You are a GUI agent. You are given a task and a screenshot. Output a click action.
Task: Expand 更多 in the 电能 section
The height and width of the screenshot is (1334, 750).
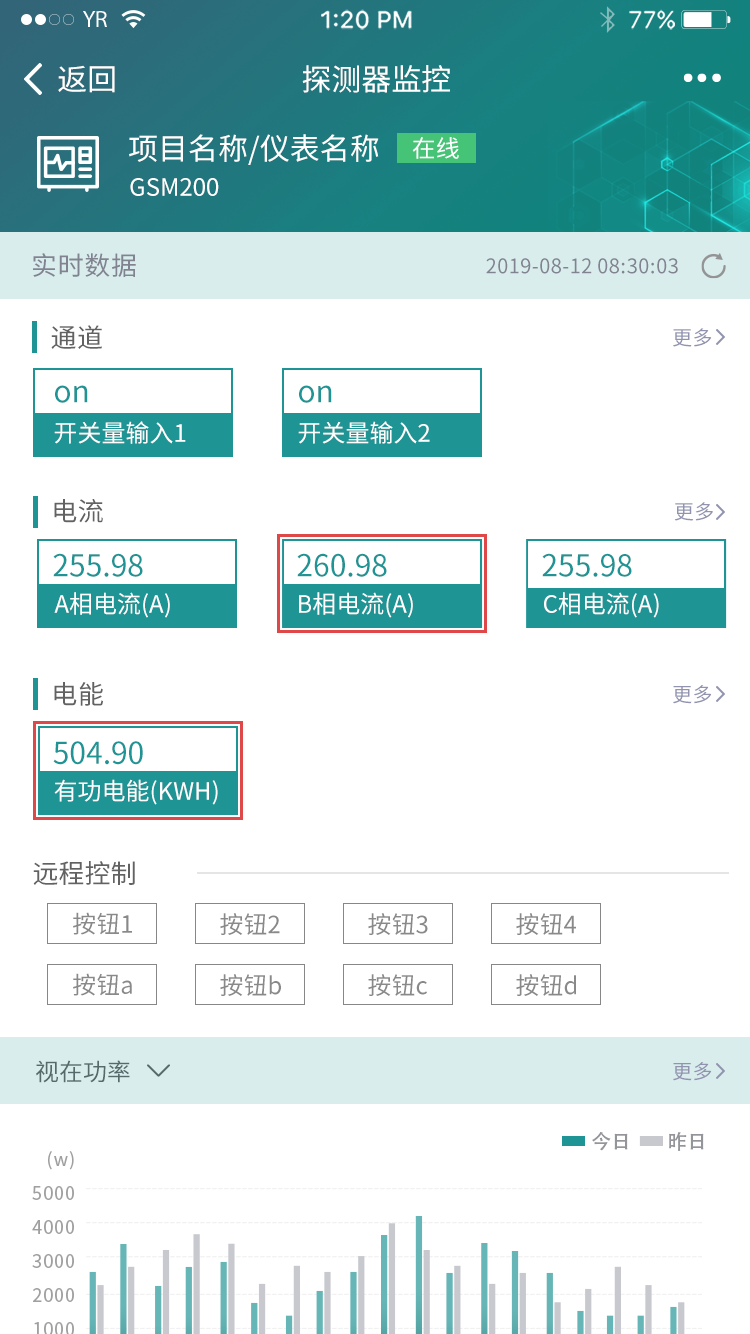pos(698,694)
